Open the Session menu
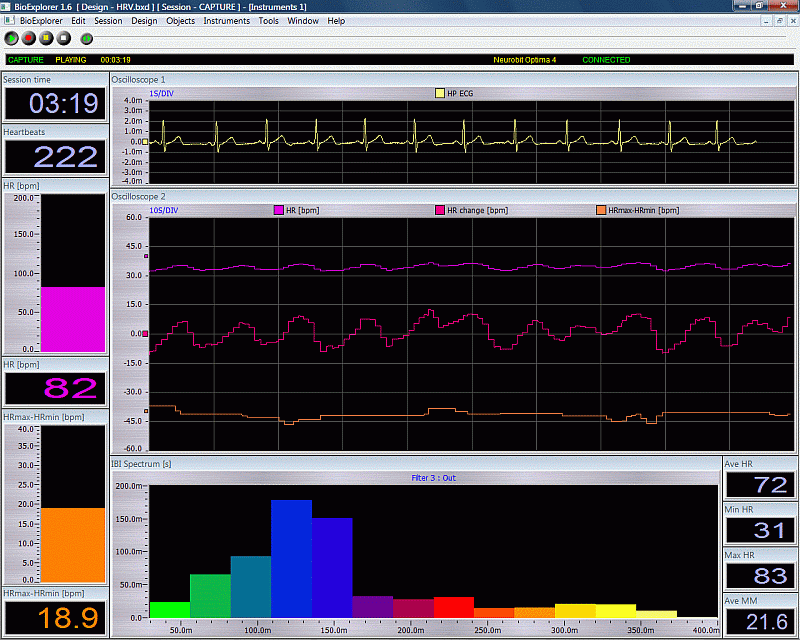Viewport: 800px width, 640px height. (x=108, y=21)
